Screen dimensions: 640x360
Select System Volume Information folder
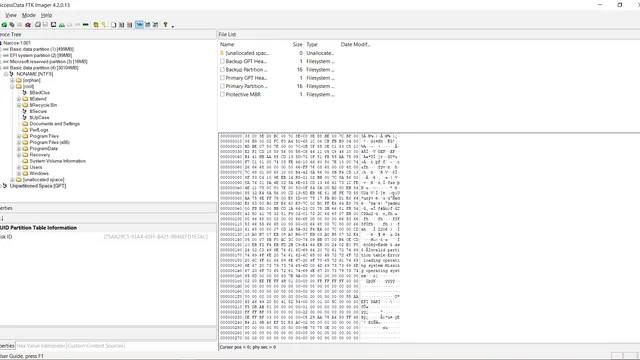click(58, 161)
